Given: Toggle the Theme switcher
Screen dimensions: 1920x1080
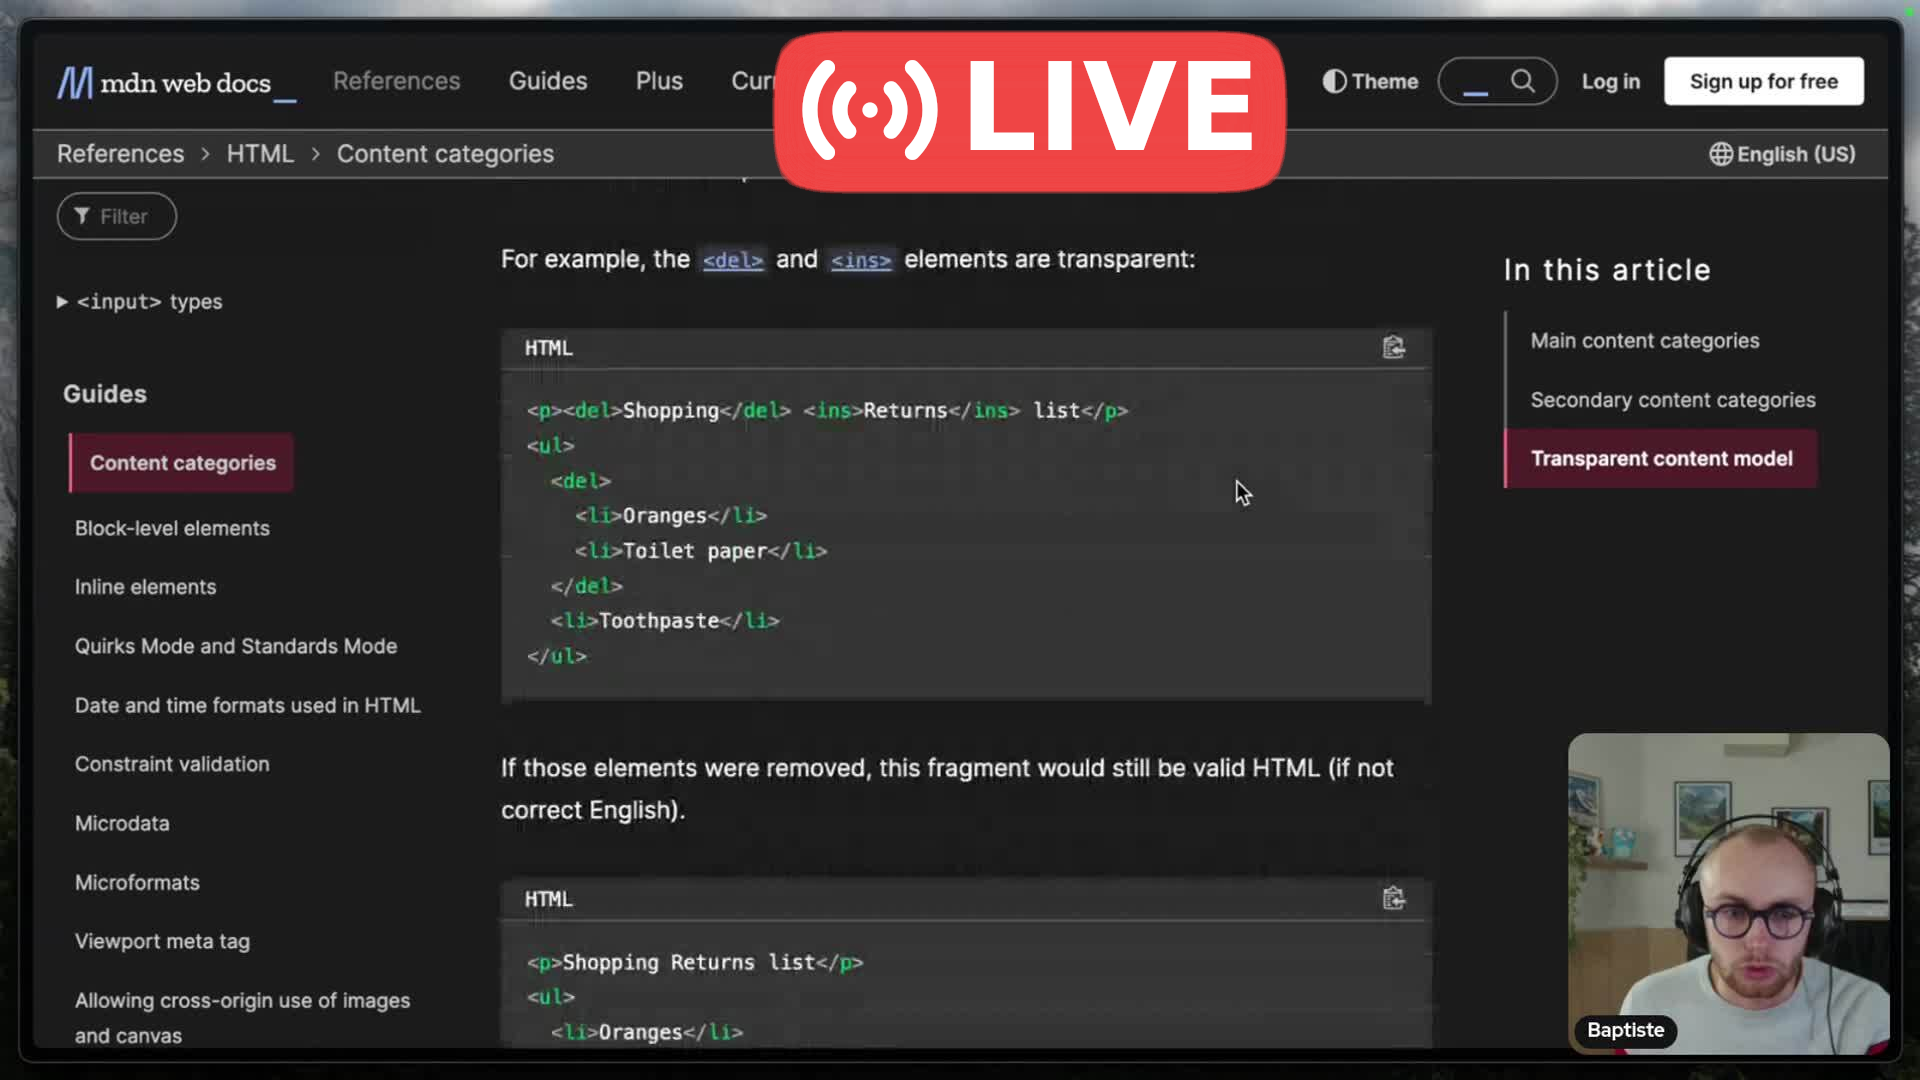Looking at the screenshot, I should (x=1370, y=81).
